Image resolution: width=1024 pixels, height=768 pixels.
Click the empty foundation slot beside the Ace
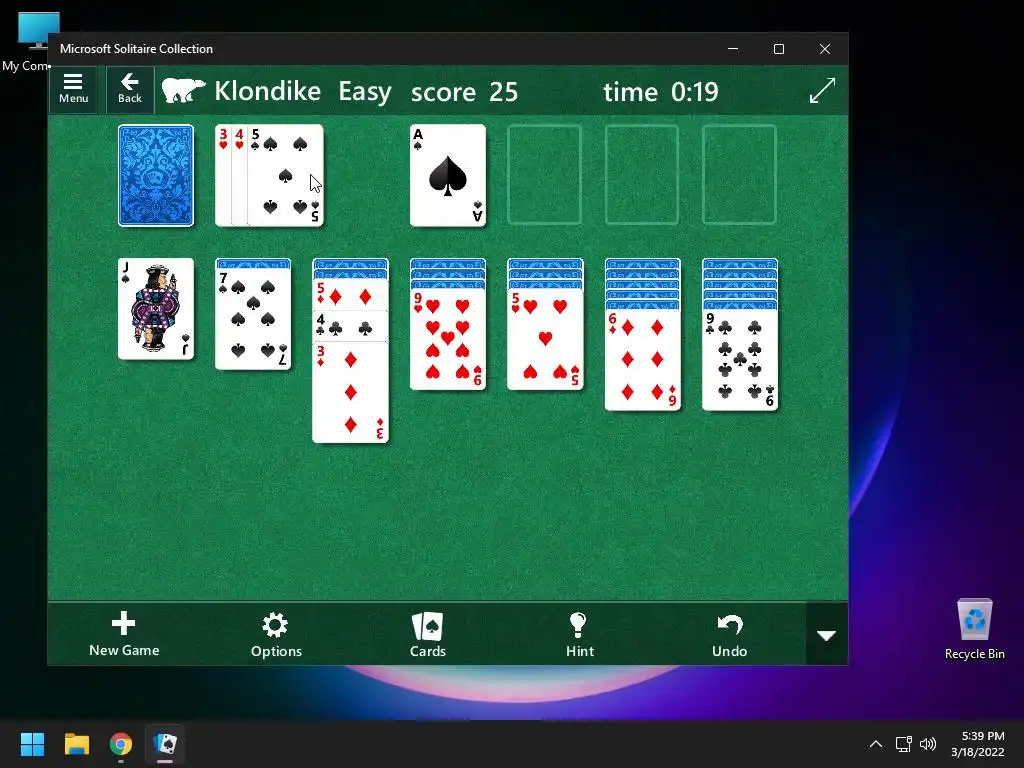[545, 176]
